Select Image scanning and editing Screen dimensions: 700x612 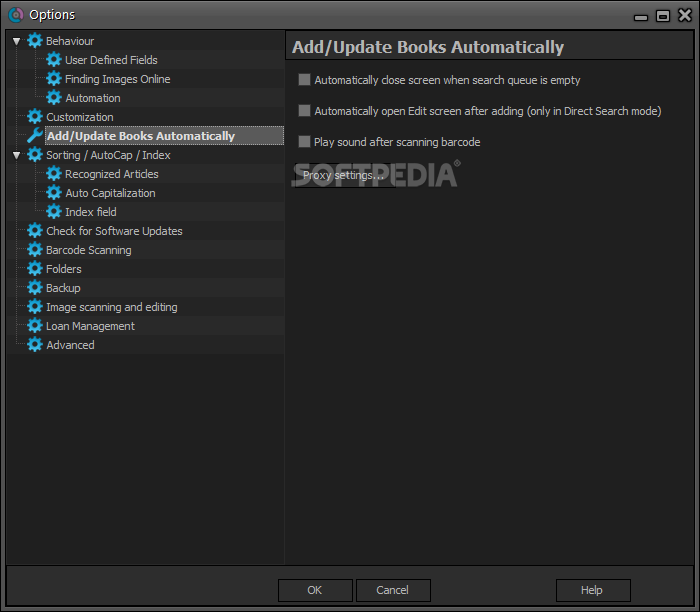(x=112, y=307)
